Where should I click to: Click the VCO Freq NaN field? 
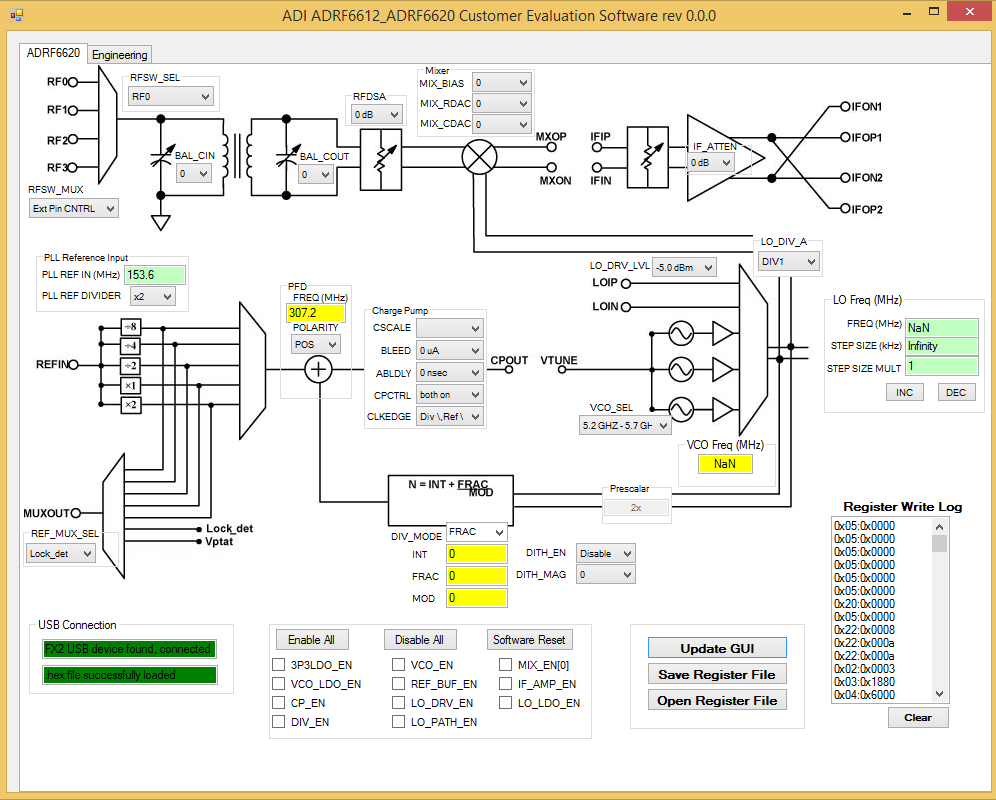tap(725, 464)
